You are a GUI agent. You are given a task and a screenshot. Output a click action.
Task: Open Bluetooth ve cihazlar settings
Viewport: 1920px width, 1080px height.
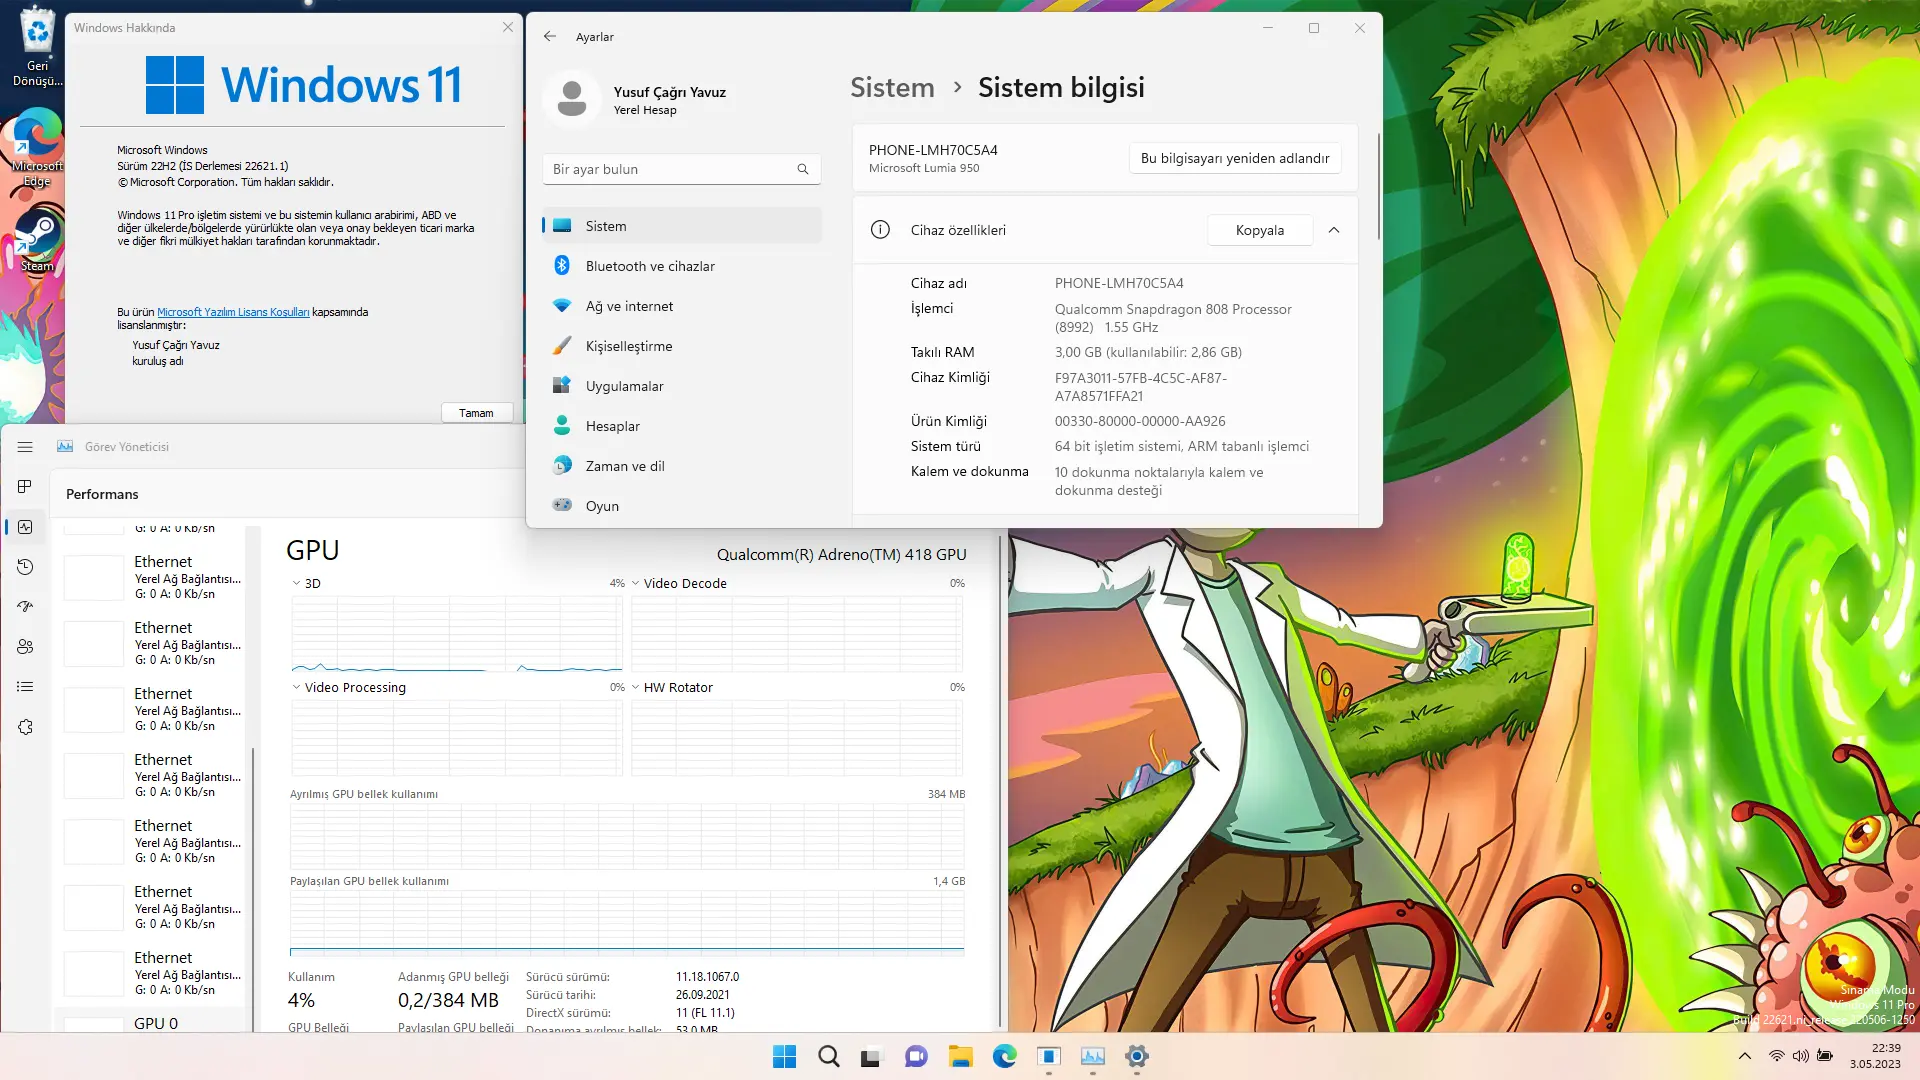tap(682, 266)
